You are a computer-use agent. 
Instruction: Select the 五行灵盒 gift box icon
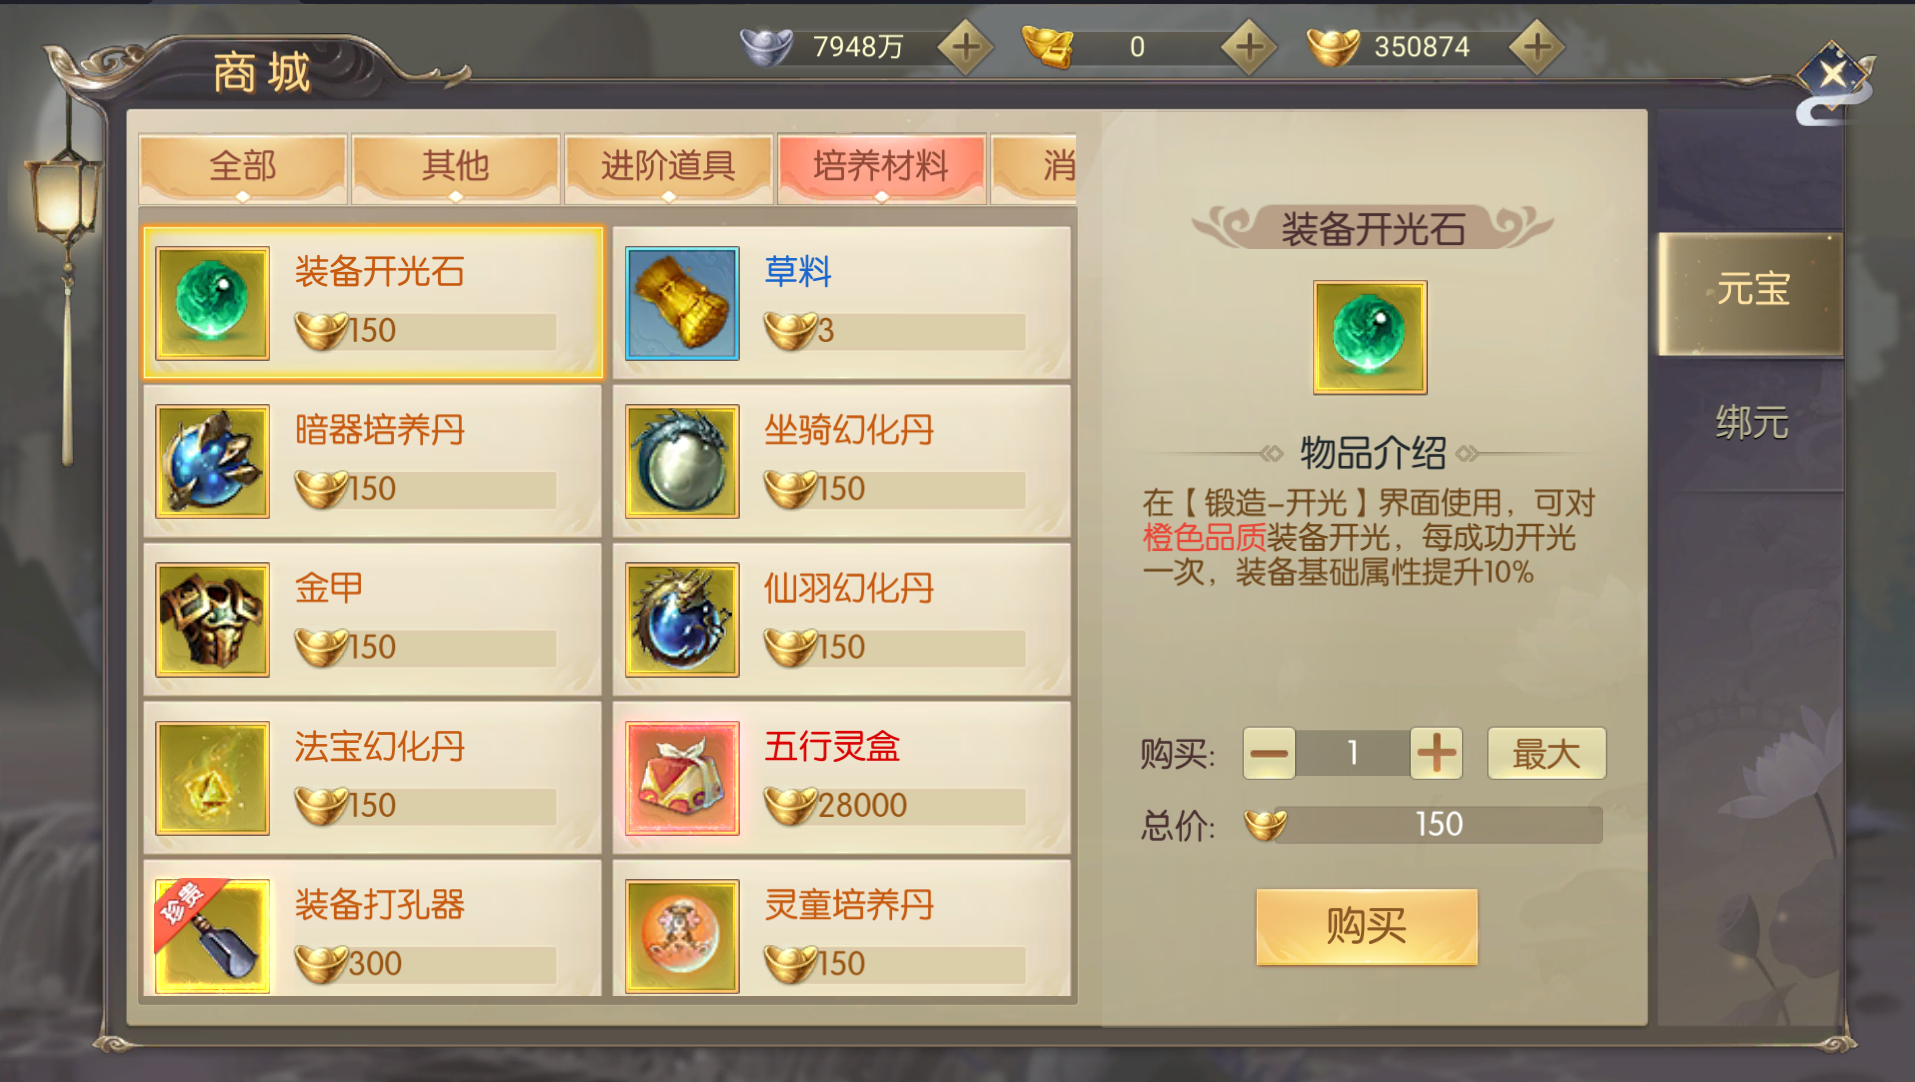pos(682,778)
